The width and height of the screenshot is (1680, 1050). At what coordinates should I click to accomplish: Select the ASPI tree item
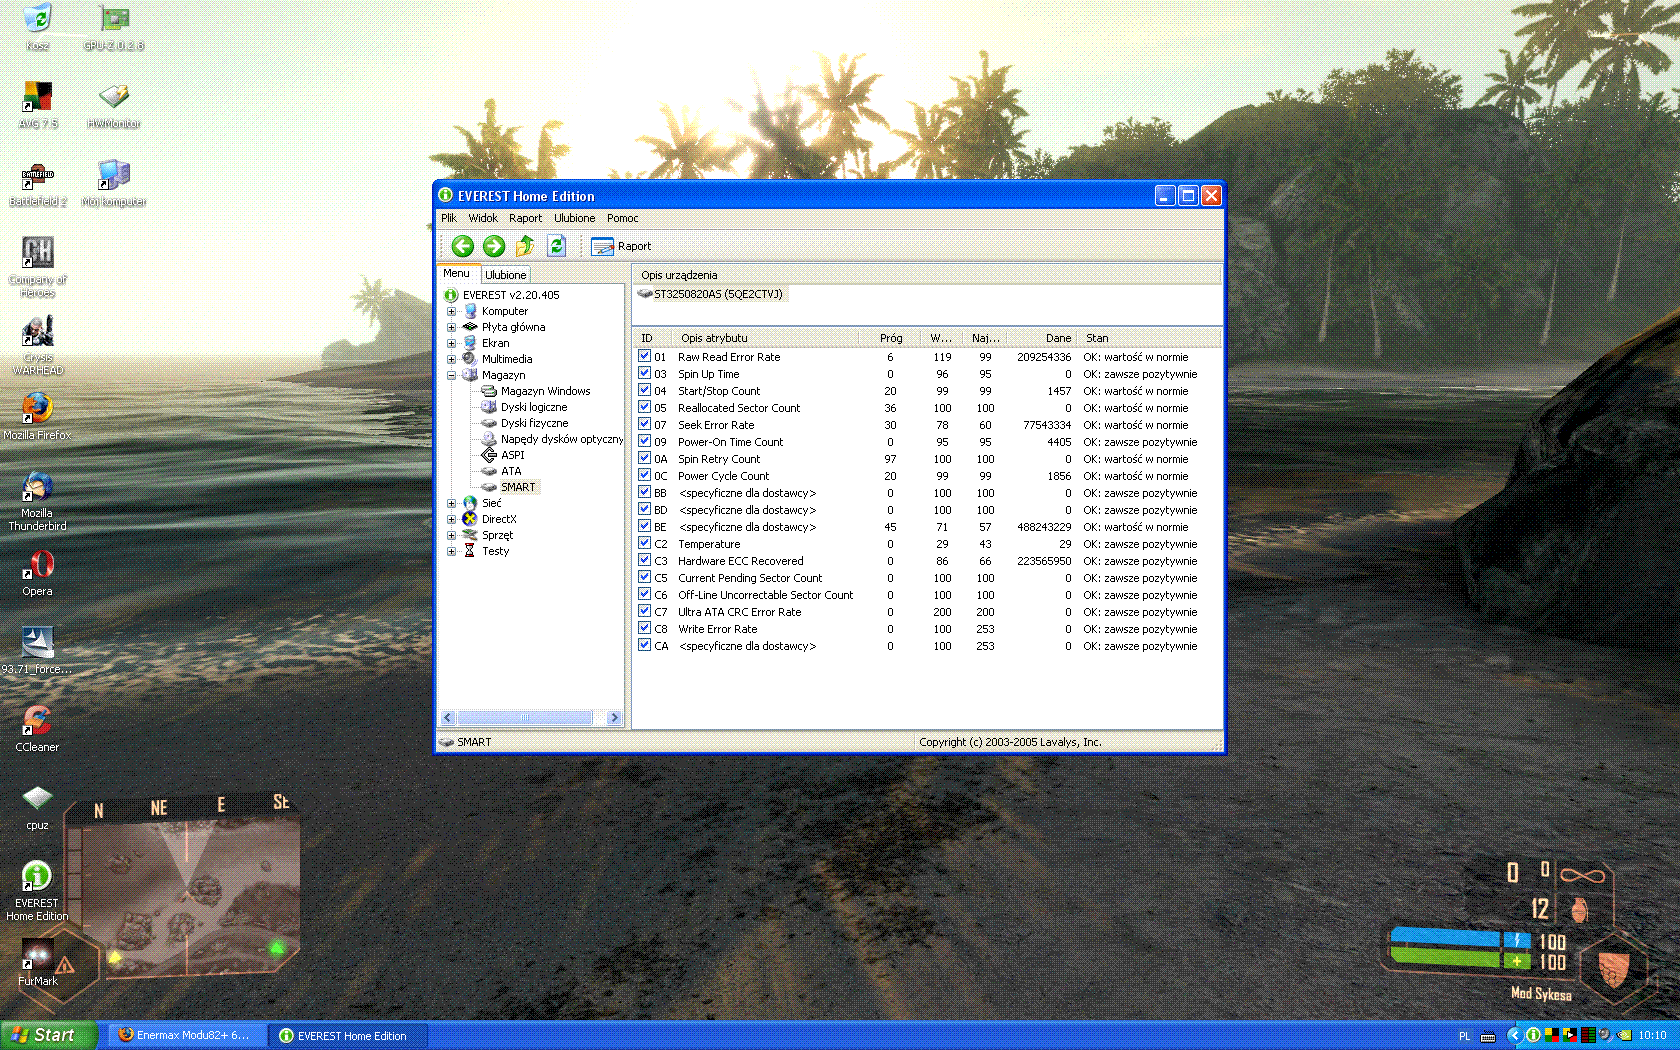click(x=512, y=455)
